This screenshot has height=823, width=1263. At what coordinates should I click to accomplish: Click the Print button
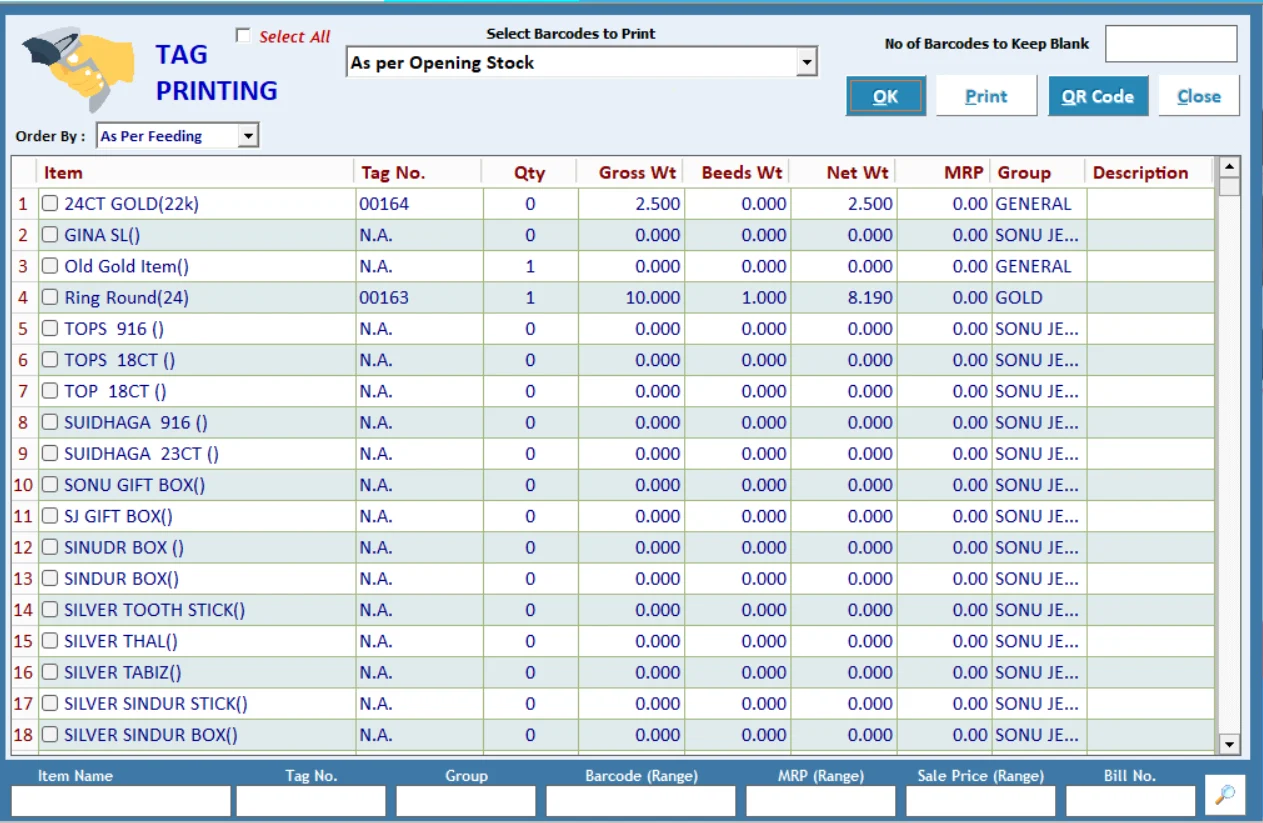[986, 97]
